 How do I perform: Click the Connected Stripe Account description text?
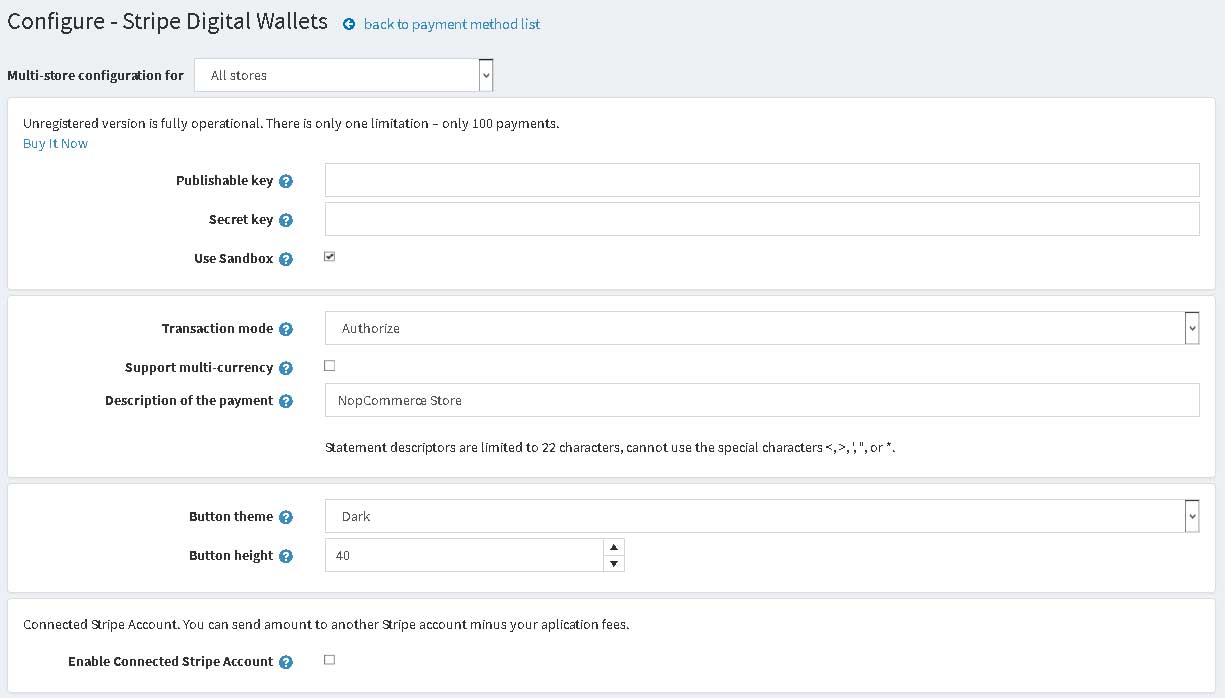(x=326, y=624)
